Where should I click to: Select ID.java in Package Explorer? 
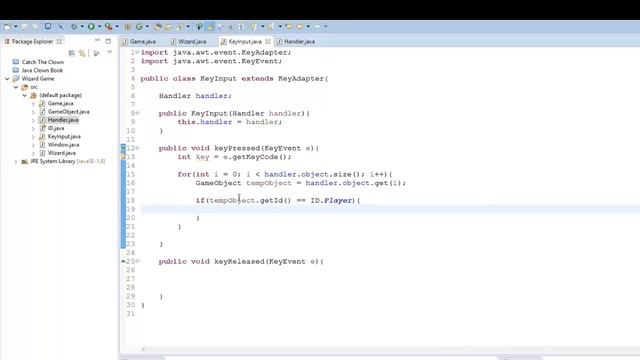point(56,128)
